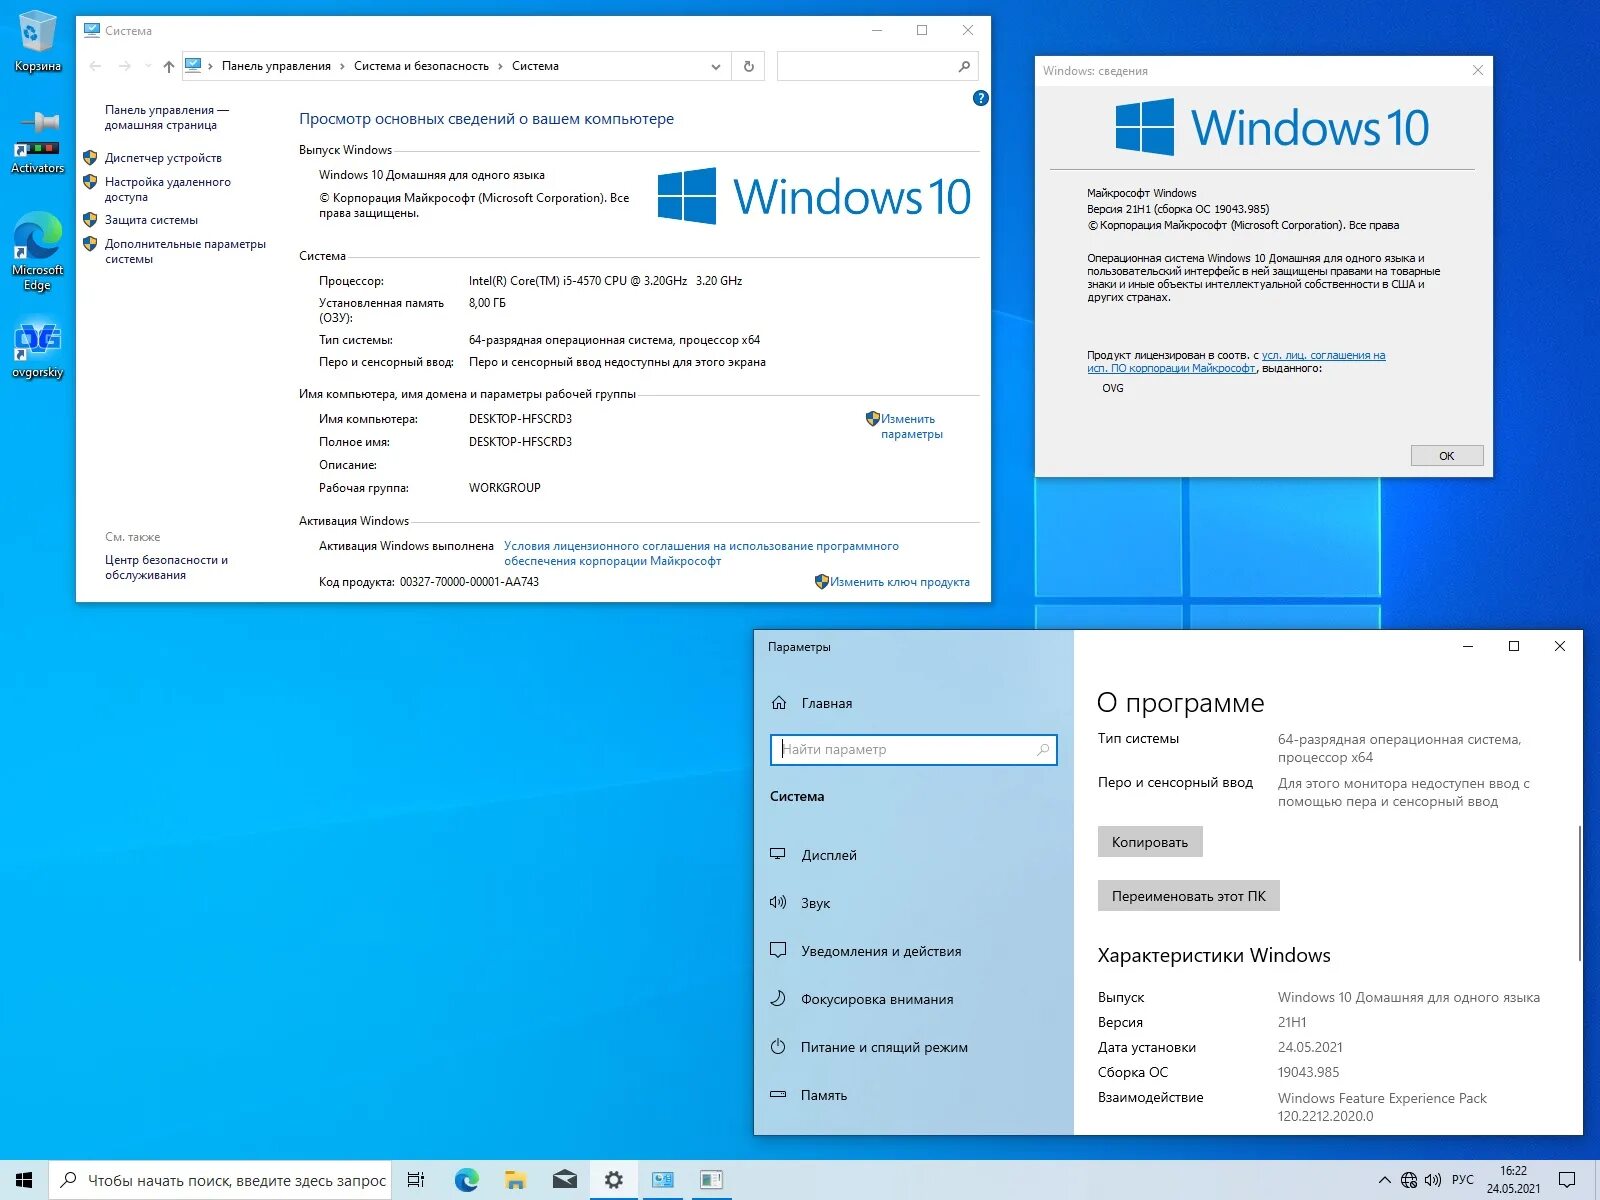The width and height of the screenshot is (1600, 1200).
Task: Click the Display monitor icon in Settings
Action: coord(778,854)
